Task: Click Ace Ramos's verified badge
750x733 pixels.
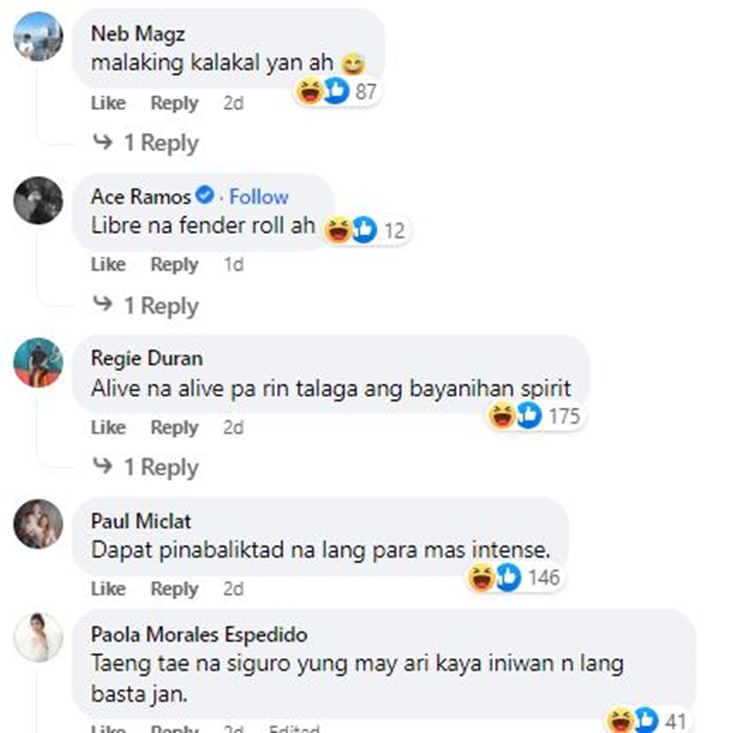Action: [x=206, y=195]
